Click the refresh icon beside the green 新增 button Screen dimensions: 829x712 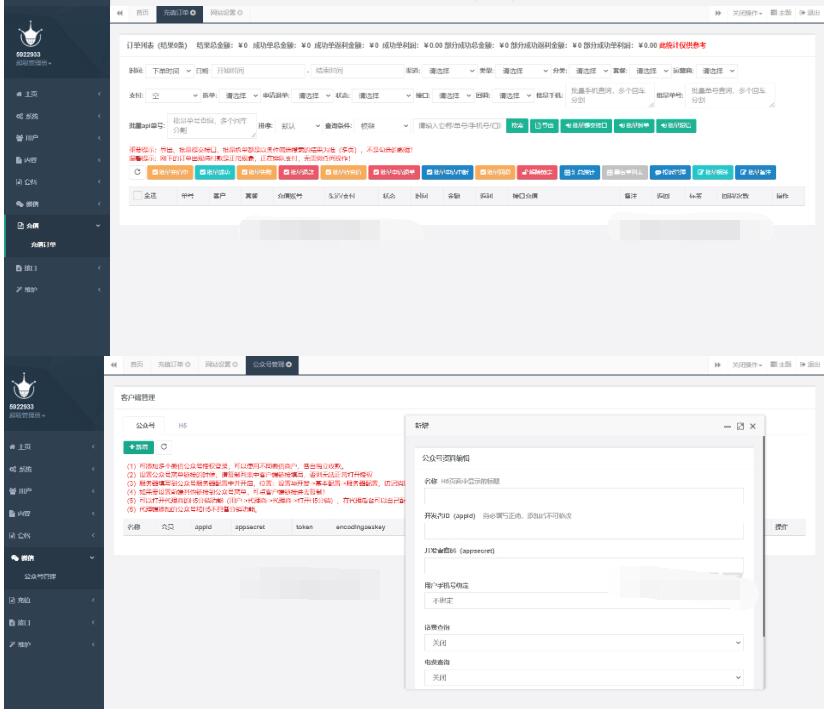163,446
